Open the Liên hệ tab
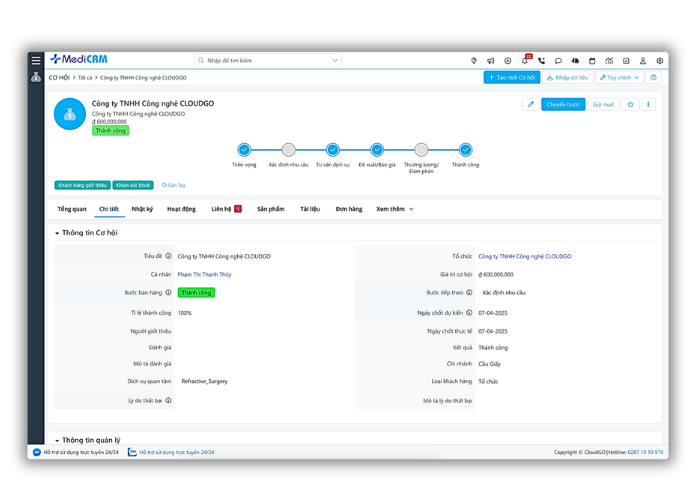The image size is (700, 500). tap(226, 209)
